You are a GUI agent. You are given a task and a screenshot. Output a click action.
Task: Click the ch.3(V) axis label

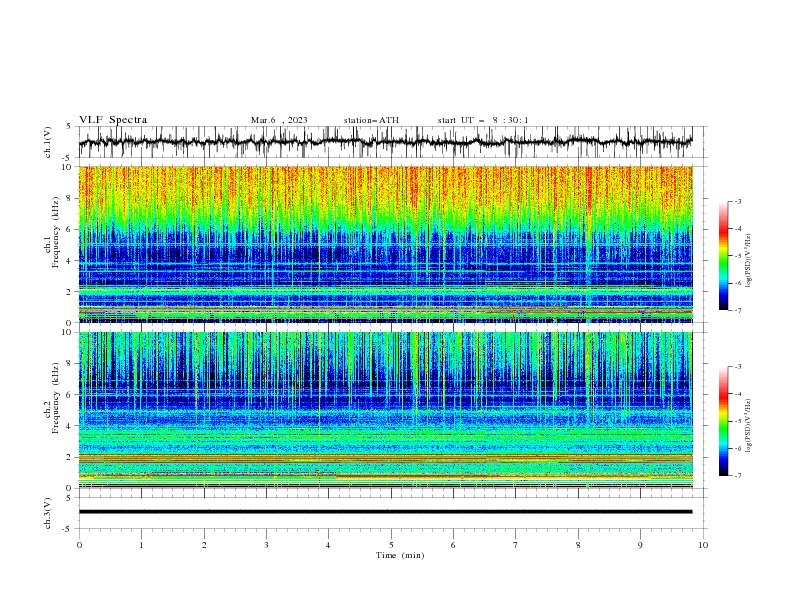pos(48,513)
